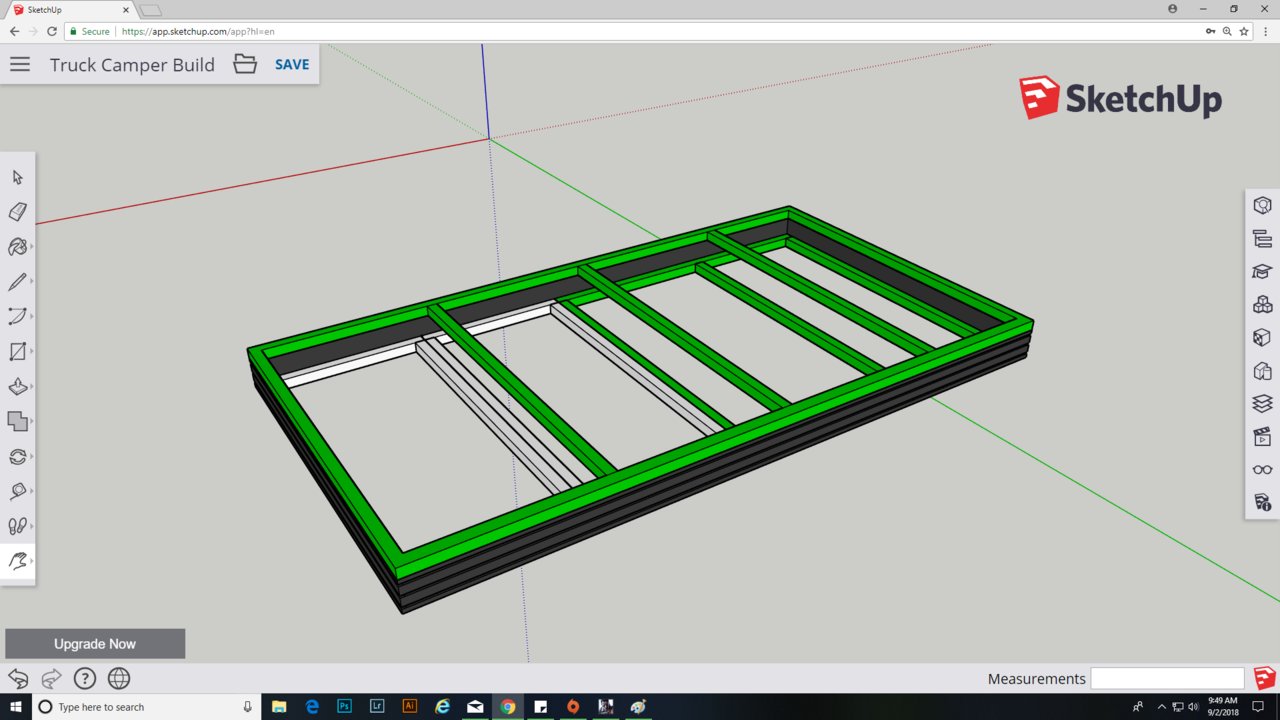Click the Upgrade Now button

[x=95, y=644]
